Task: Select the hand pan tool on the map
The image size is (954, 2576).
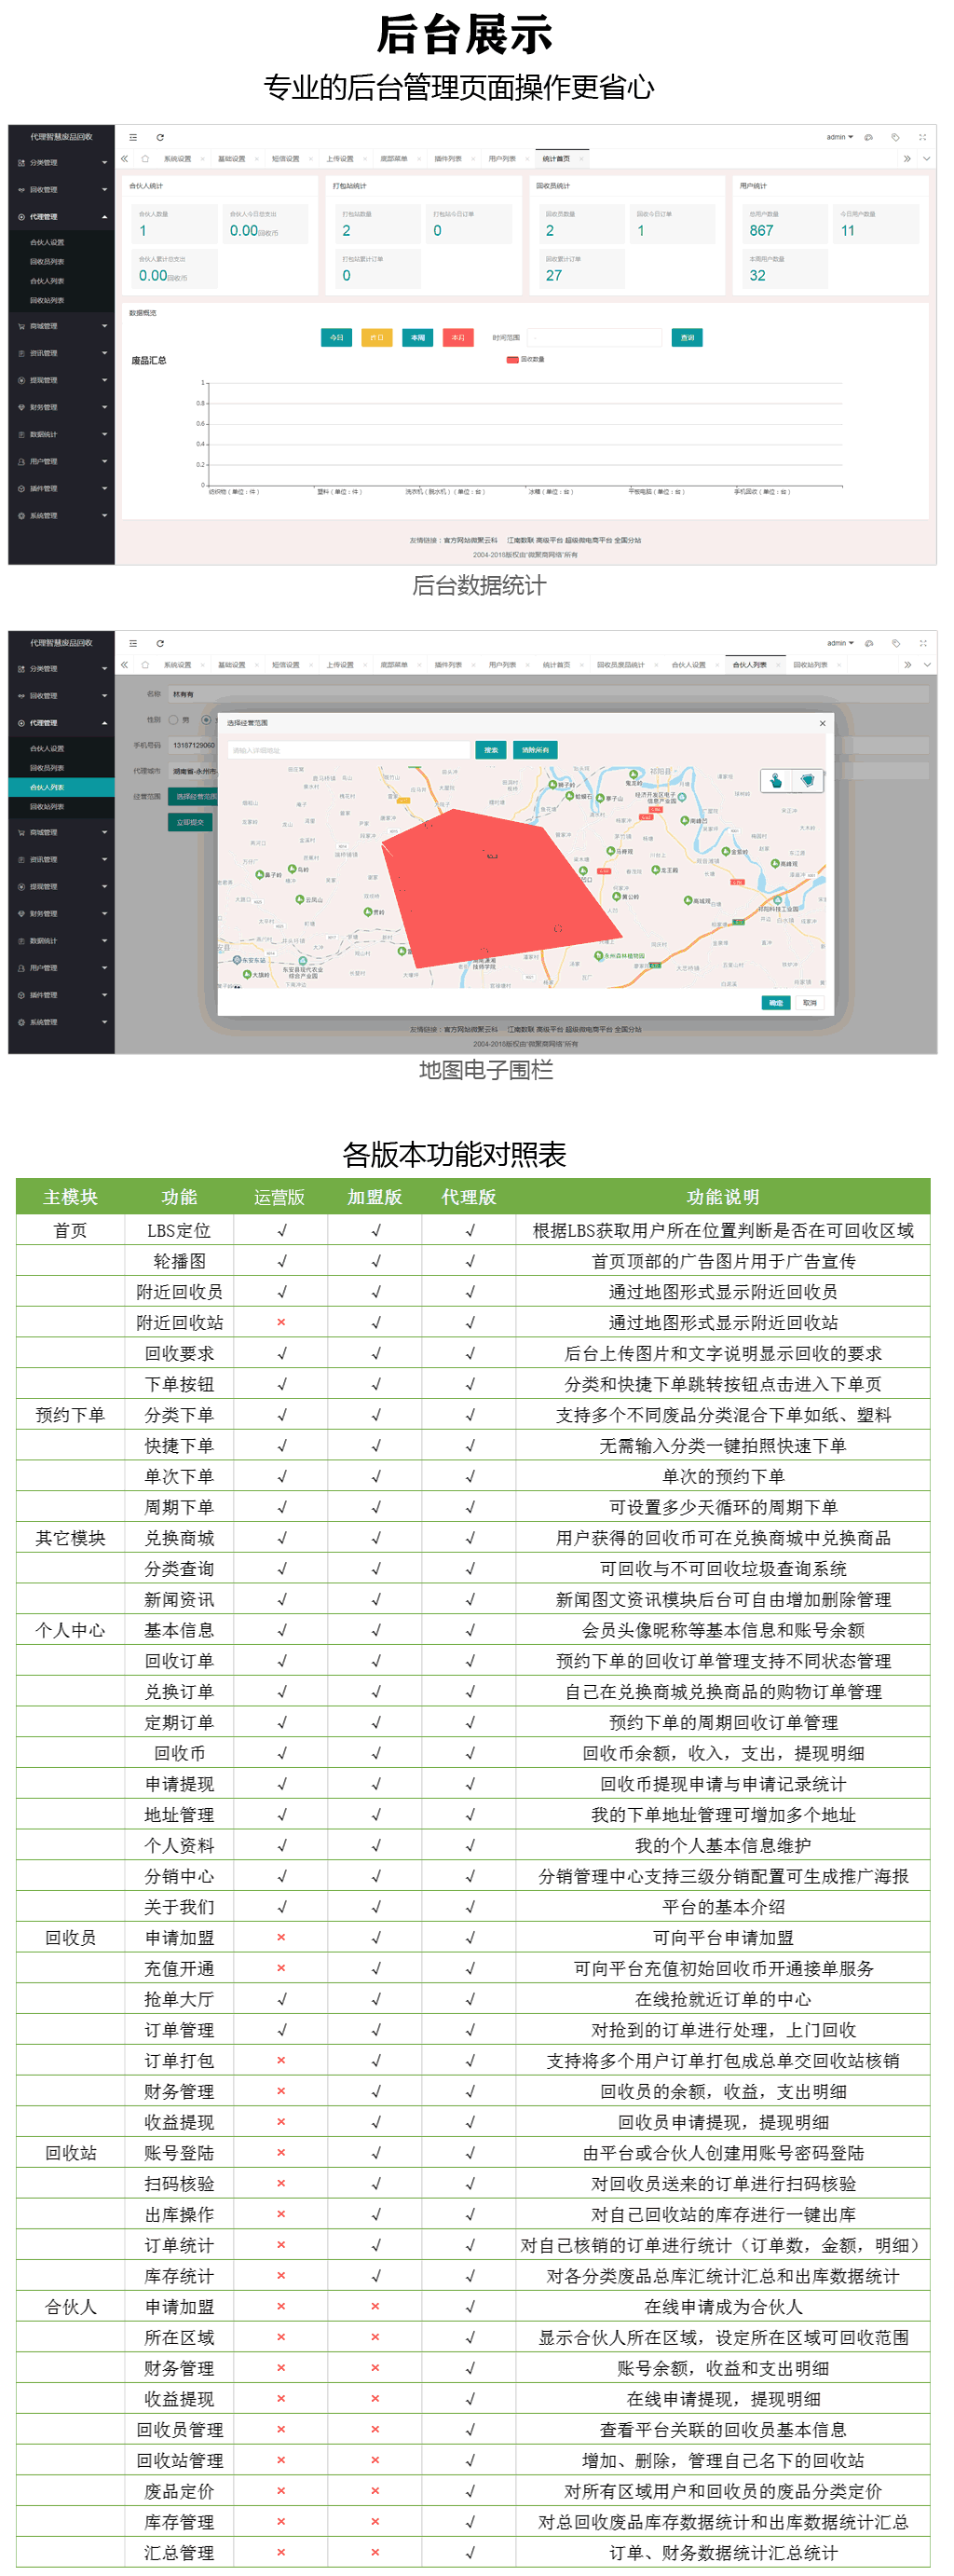Action: tap(776, 781)
